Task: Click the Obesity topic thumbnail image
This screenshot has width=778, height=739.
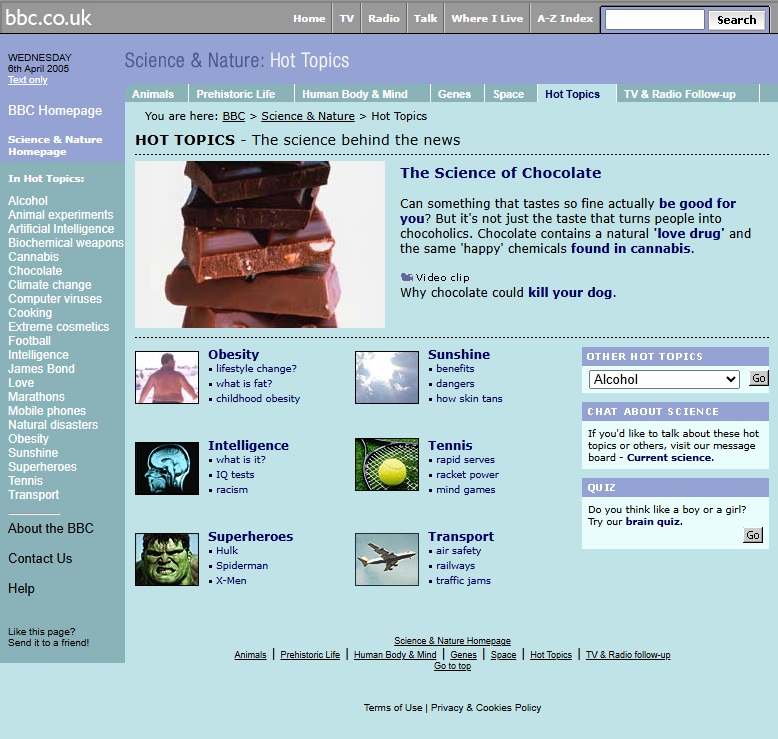Action: coord(167,377)
